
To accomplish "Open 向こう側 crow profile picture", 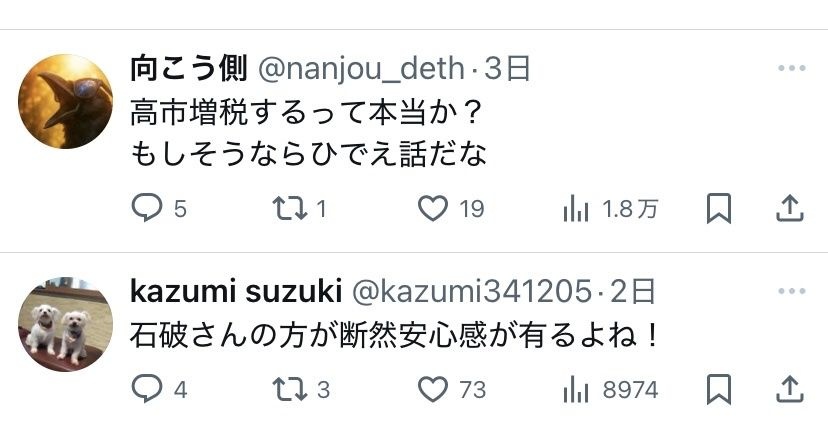I will (65, 101).
